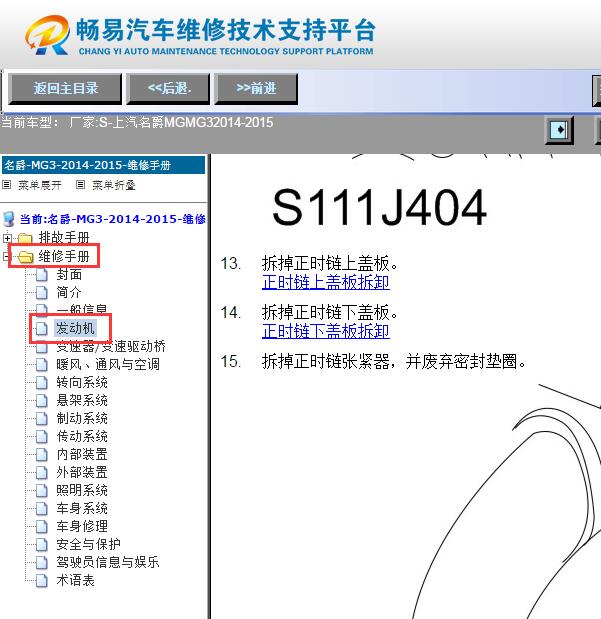601x619 pixels.
Task: Click the 维修手册 open folder icon
Action: [x=26, y=257]
